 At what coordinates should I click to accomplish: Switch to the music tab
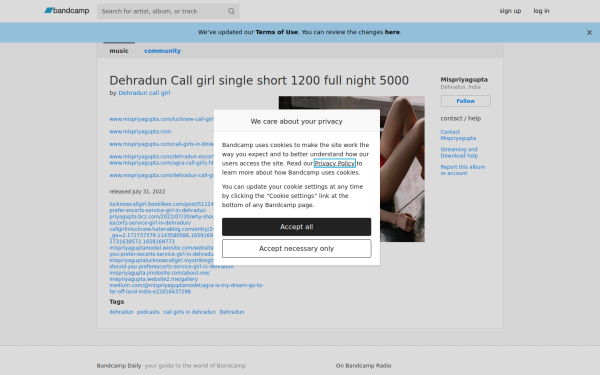click(x=119, y=51)
